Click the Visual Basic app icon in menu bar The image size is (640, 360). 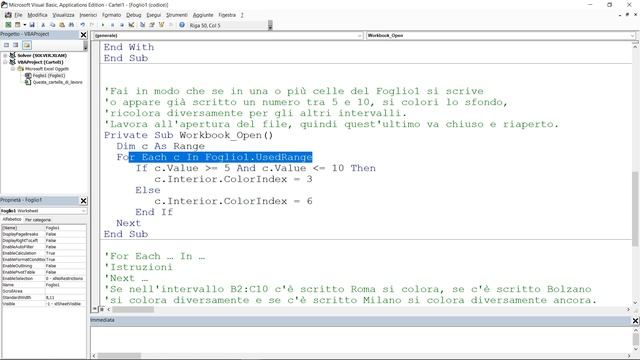8,15
